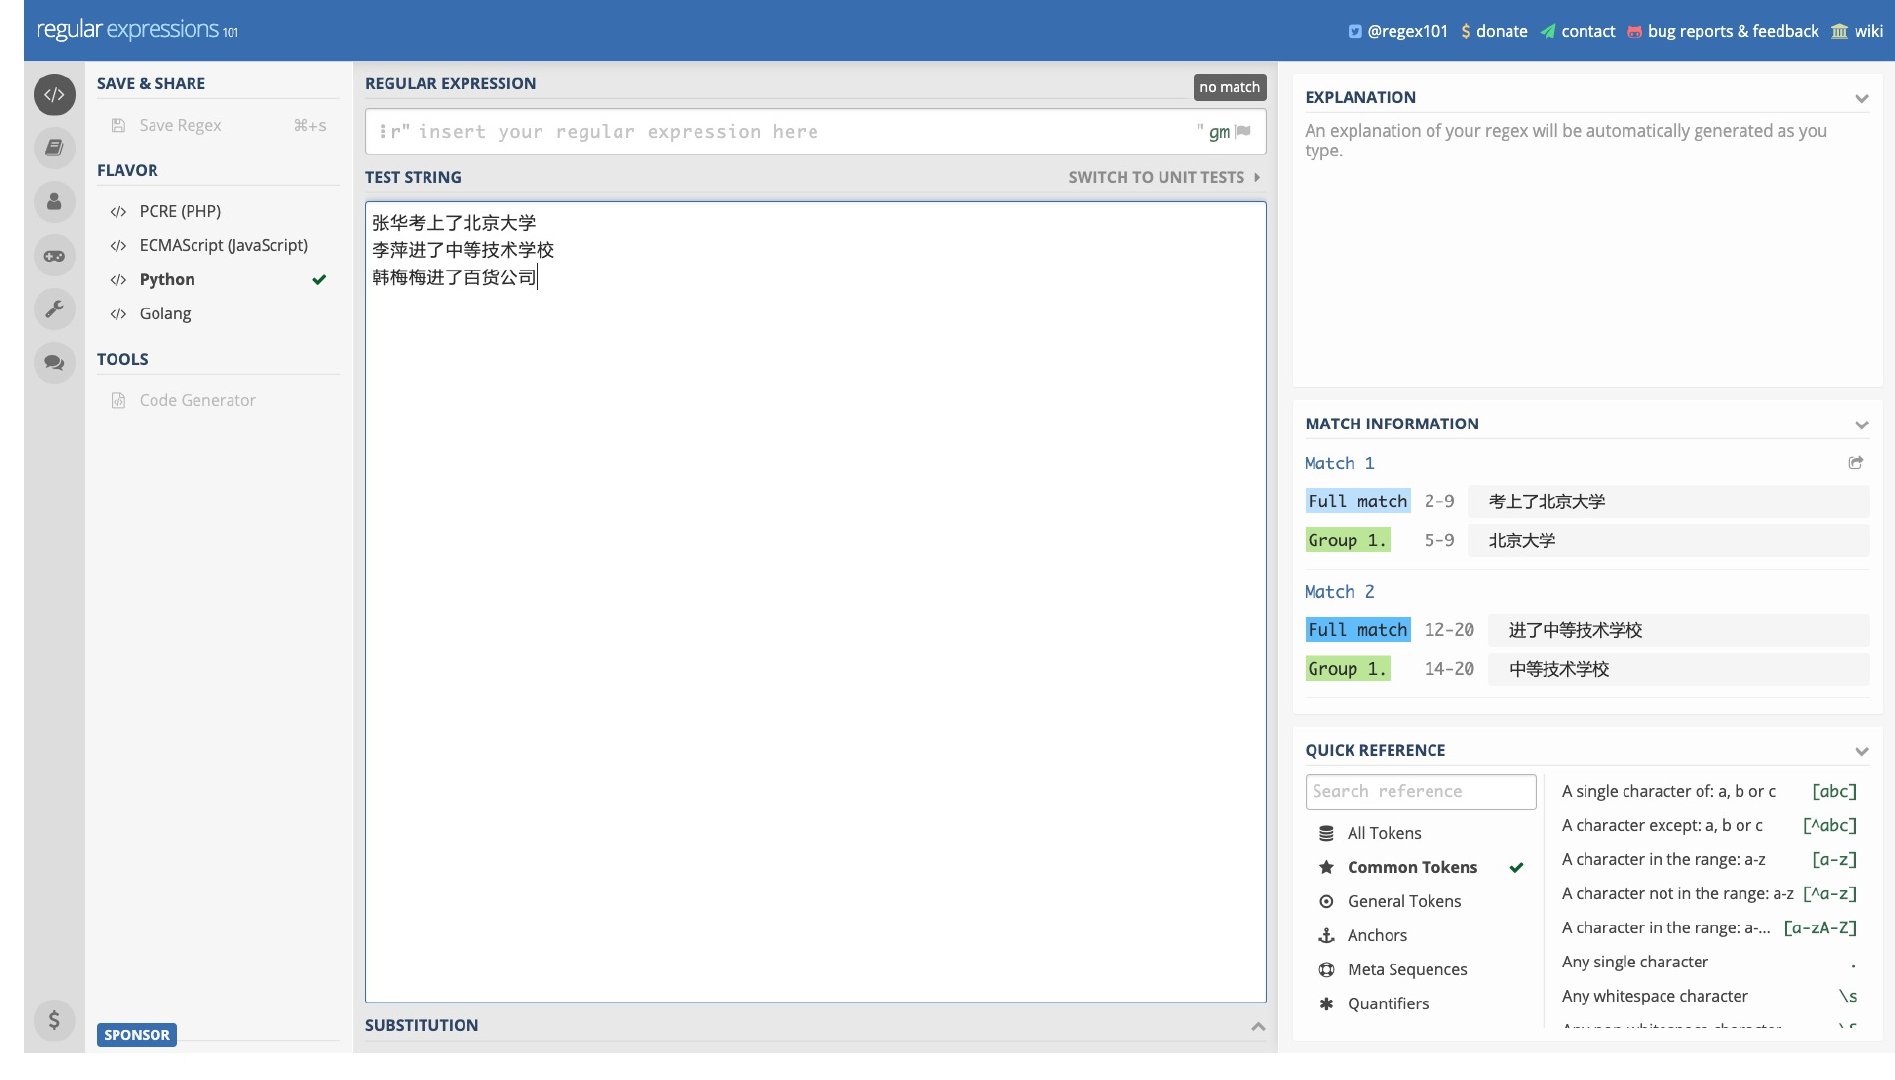Click the Quantifiers asterisk icon
1895x1080 pixels.
tap(1326, 1003)
